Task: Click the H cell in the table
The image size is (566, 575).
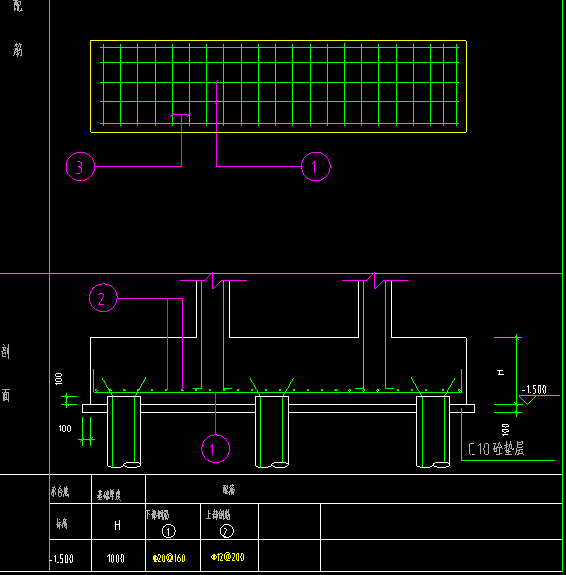Action: coord(117,525)
